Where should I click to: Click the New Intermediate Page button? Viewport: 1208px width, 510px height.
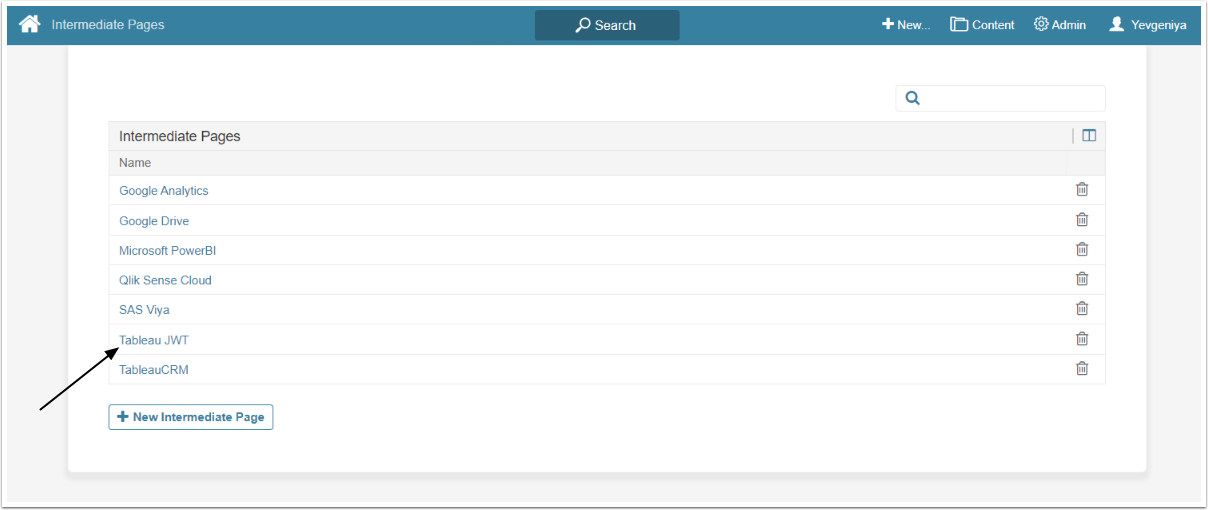[x=191, y=417]
